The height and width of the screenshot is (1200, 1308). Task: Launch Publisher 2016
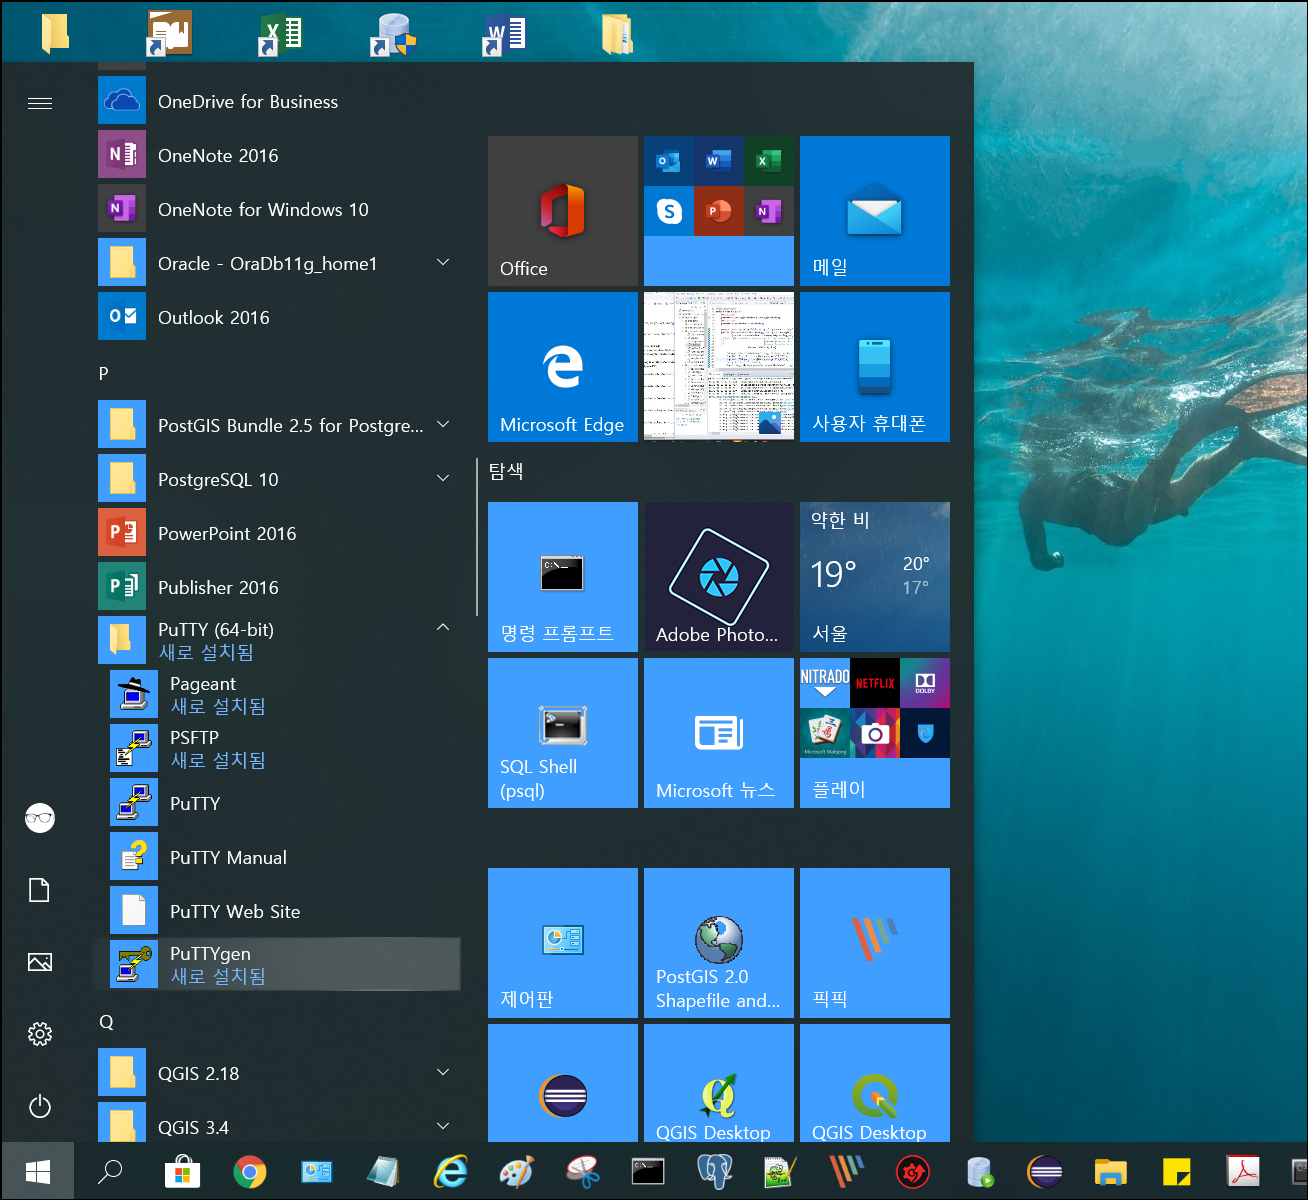click(x=278, y=587)
